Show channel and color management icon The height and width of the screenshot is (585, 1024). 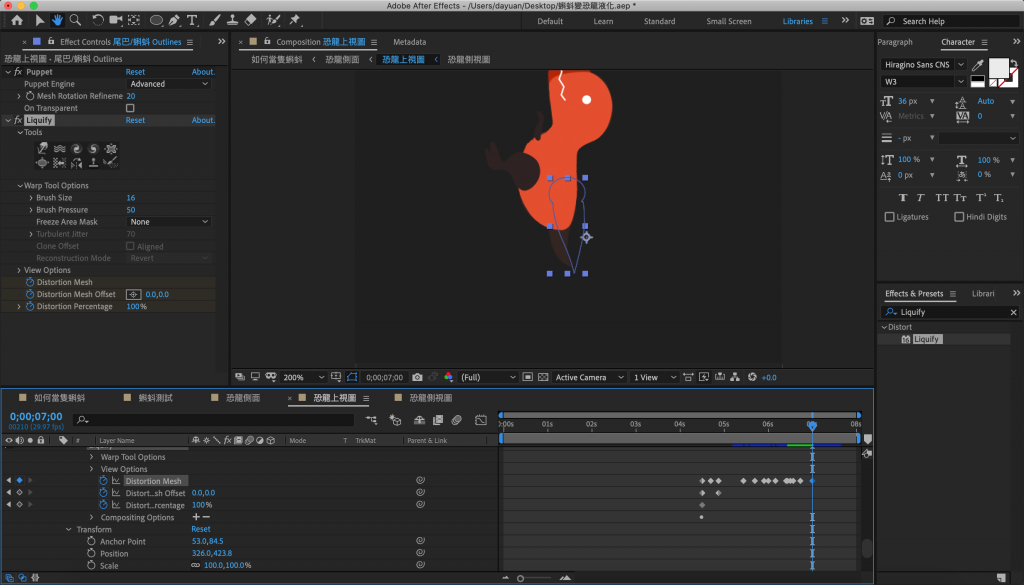coord(449,377)
